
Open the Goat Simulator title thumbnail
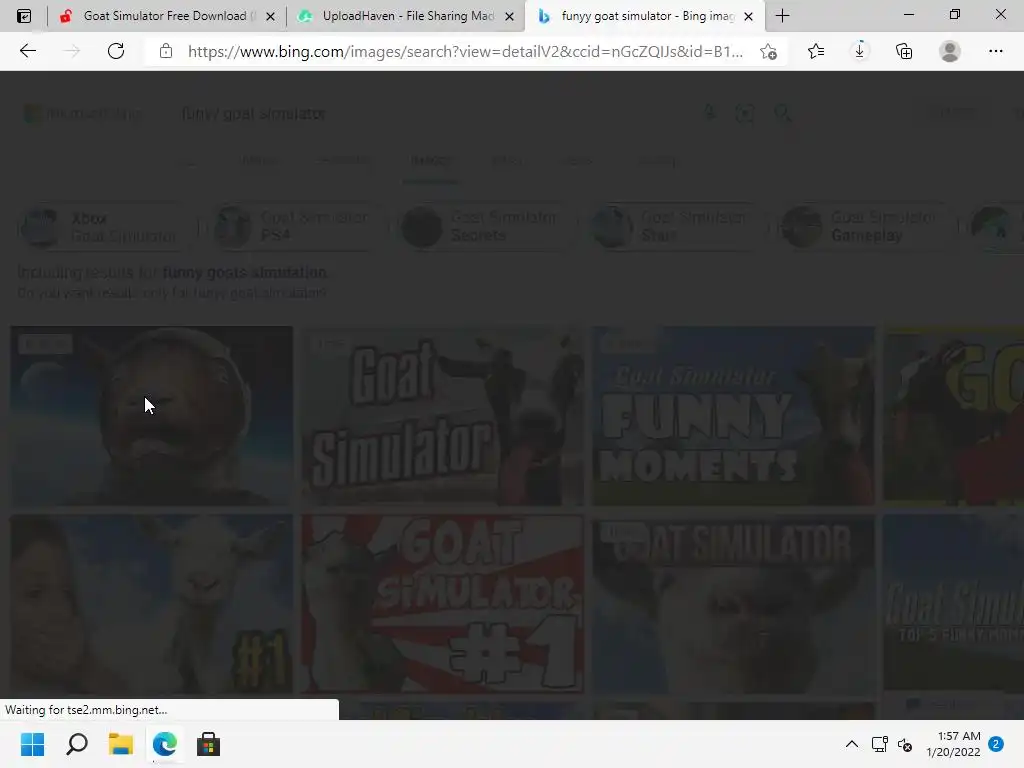tap(442, 415)
